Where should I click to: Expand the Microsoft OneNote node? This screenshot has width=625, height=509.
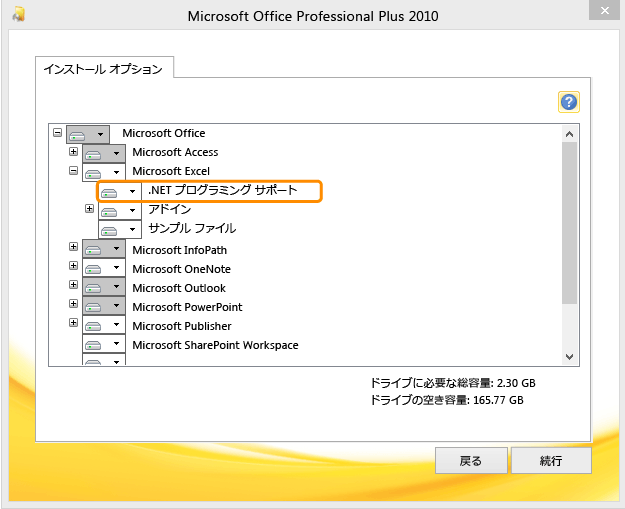(x=73, y=265)
